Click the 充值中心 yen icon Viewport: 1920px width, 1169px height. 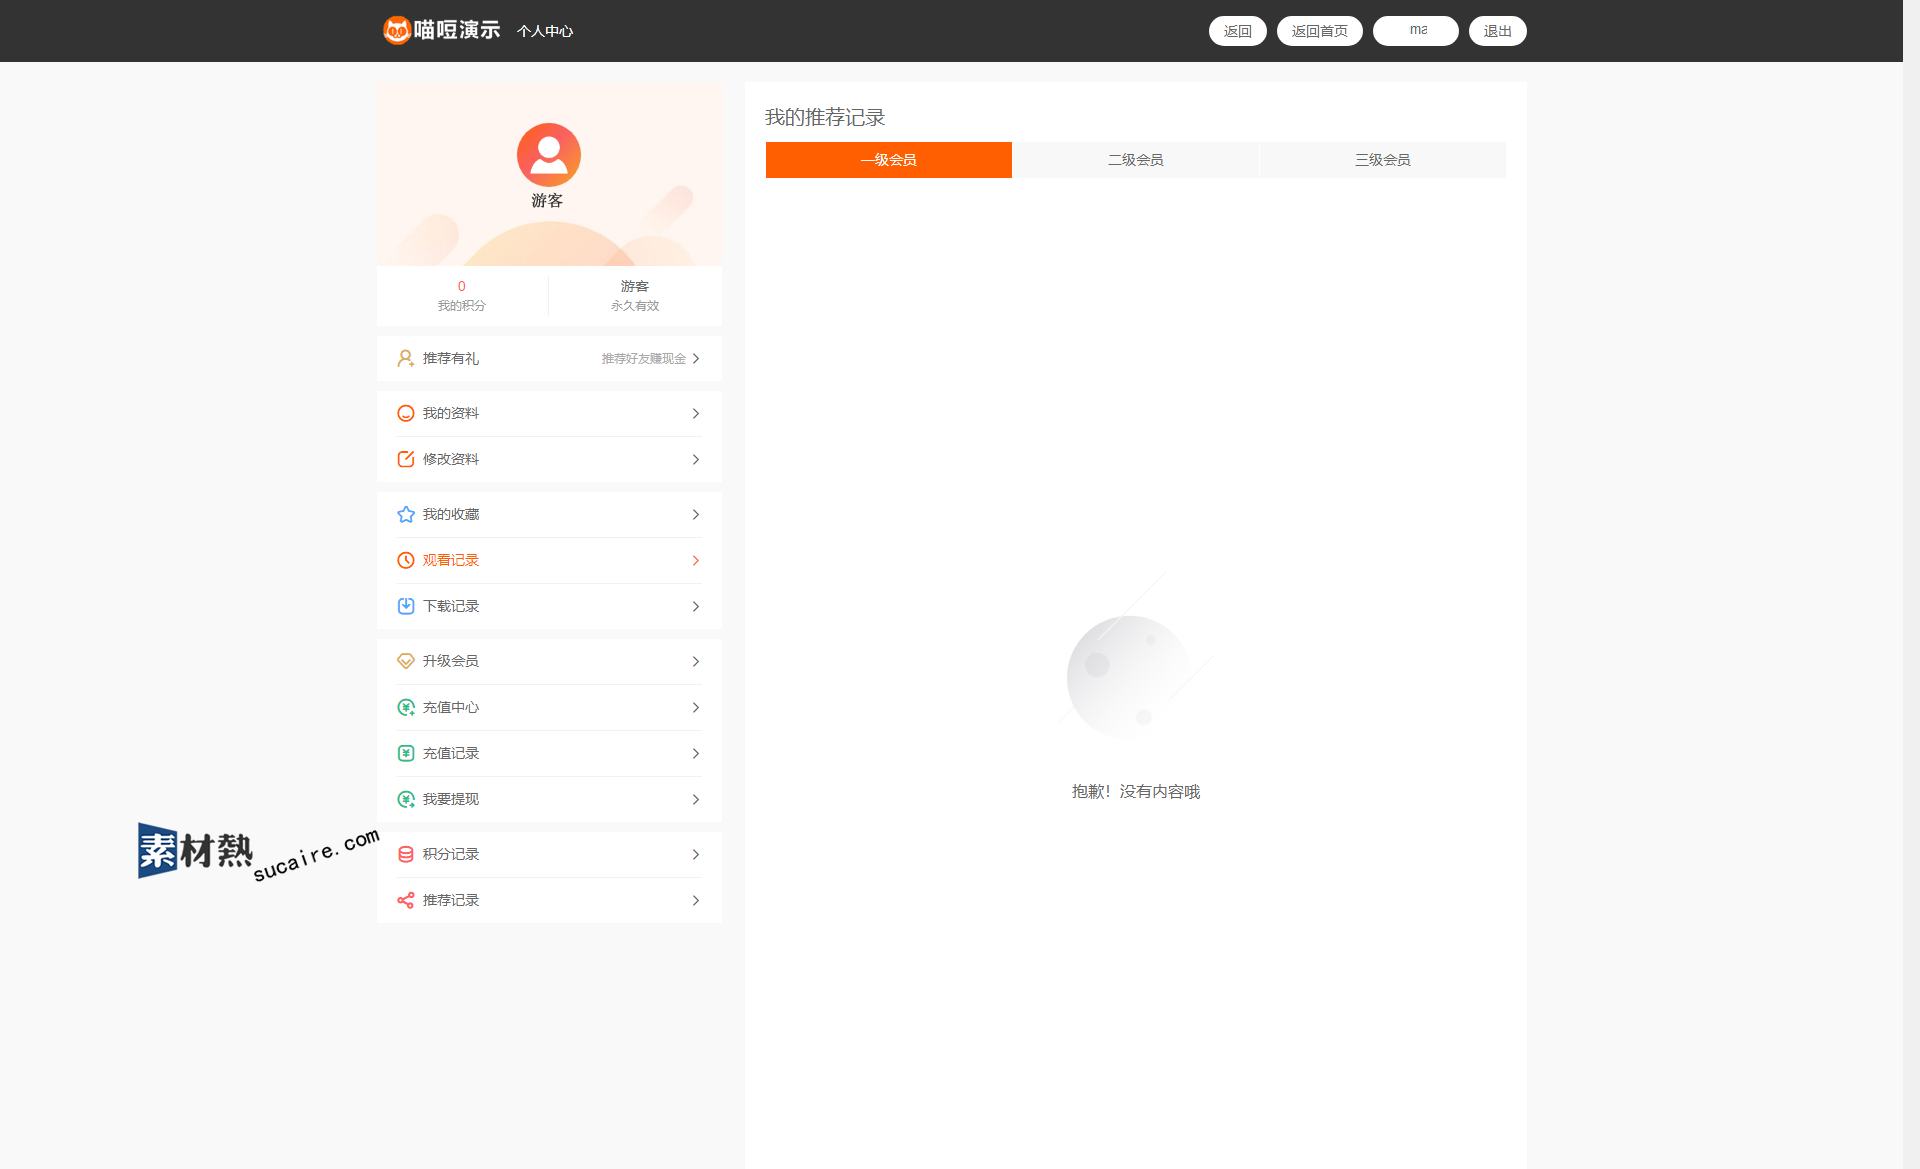tap(405, 707)
